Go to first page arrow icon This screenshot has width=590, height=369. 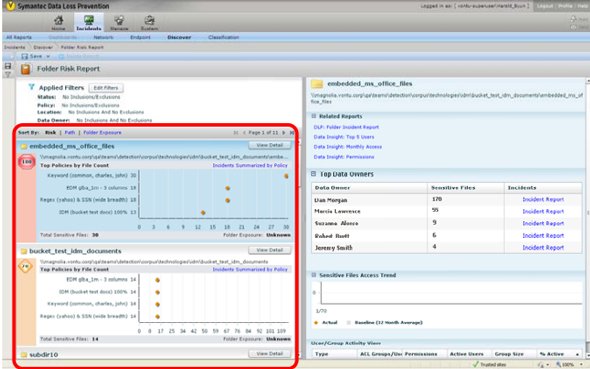pos(236,133)
